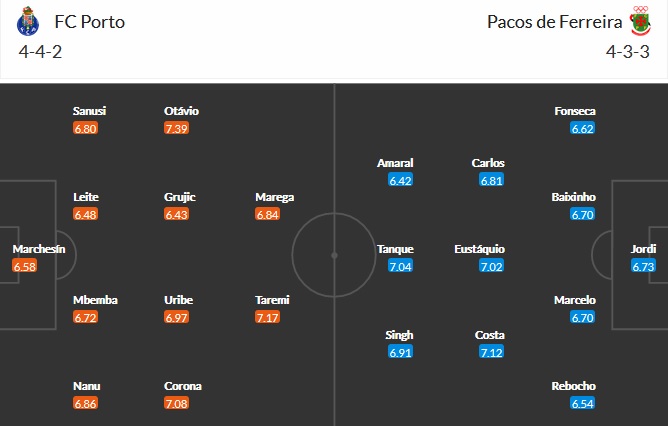Select goalkeeper Marchesín on the pitch
Viewport: 668px width, 426px height.
pyautogui.click(x=39, y=249)
